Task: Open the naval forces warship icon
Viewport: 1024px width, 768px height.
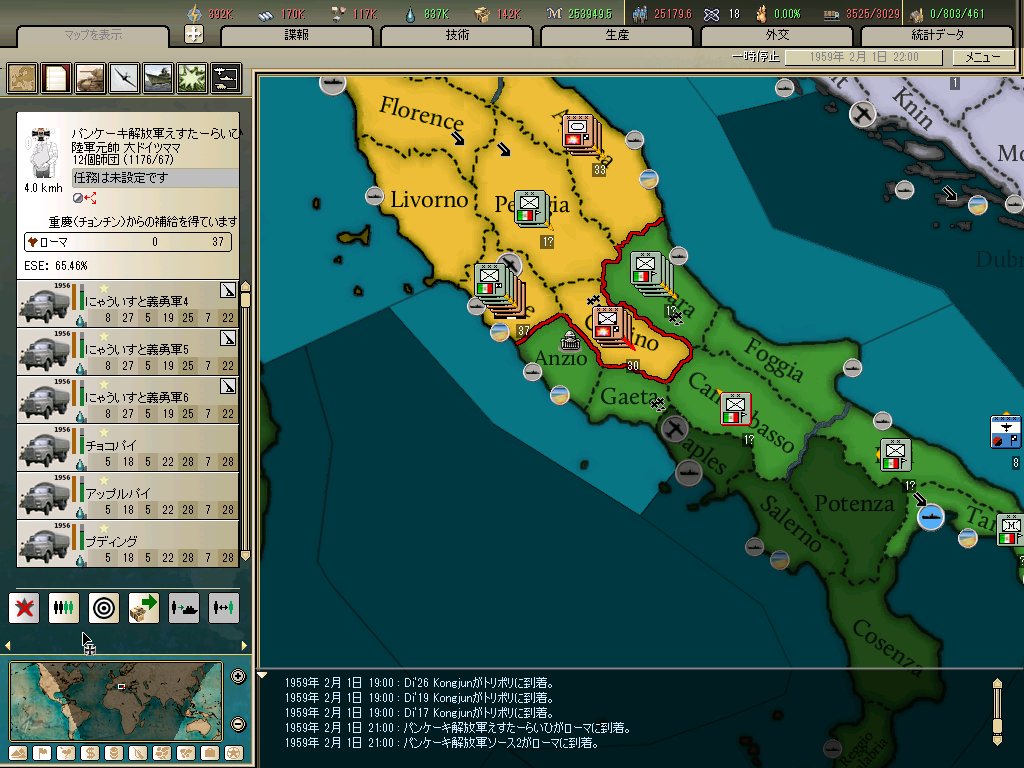Action: [x=158, y=78]
